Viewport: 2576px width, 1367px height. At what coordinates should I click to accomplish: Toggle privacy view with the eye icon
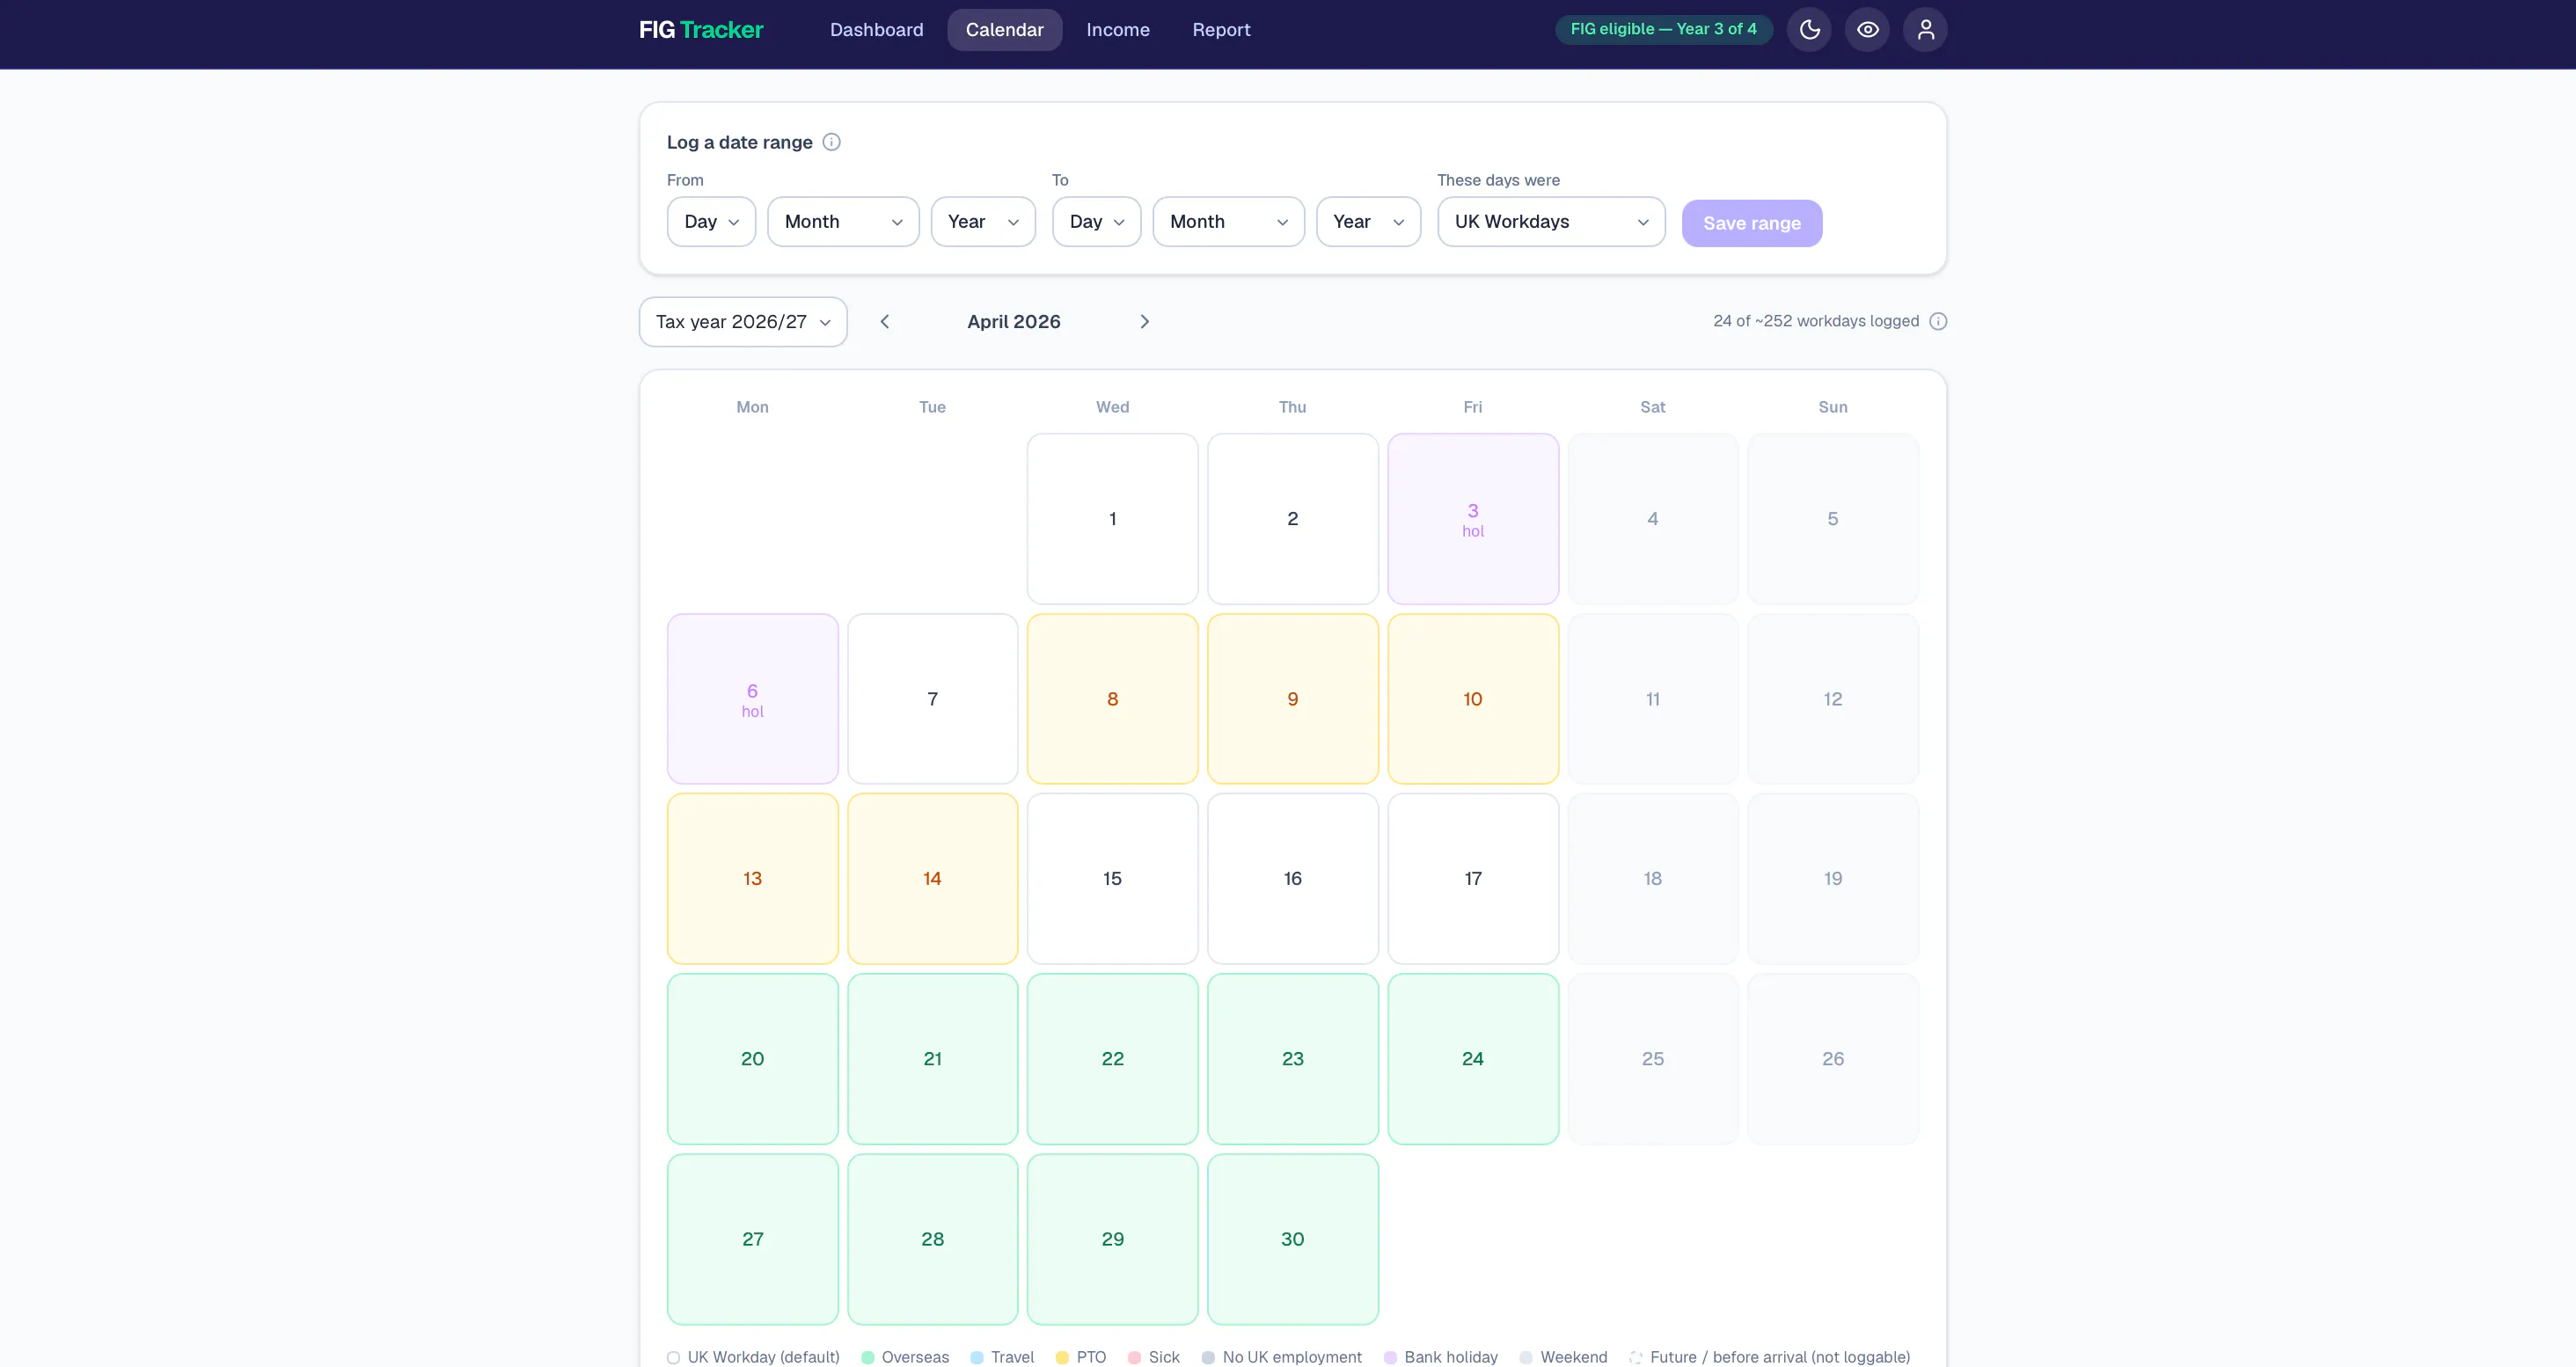tap(1867, 30)
